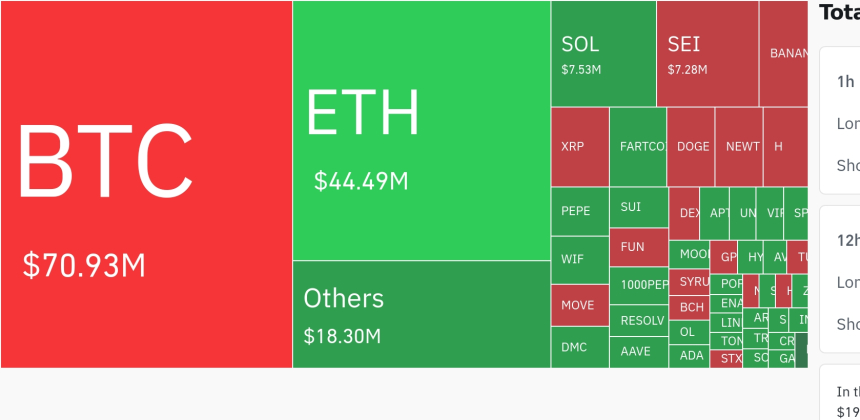This screenshot has height=420, width=860.
Task: Open the Others $18.30M tile
Action: point(421,314)
